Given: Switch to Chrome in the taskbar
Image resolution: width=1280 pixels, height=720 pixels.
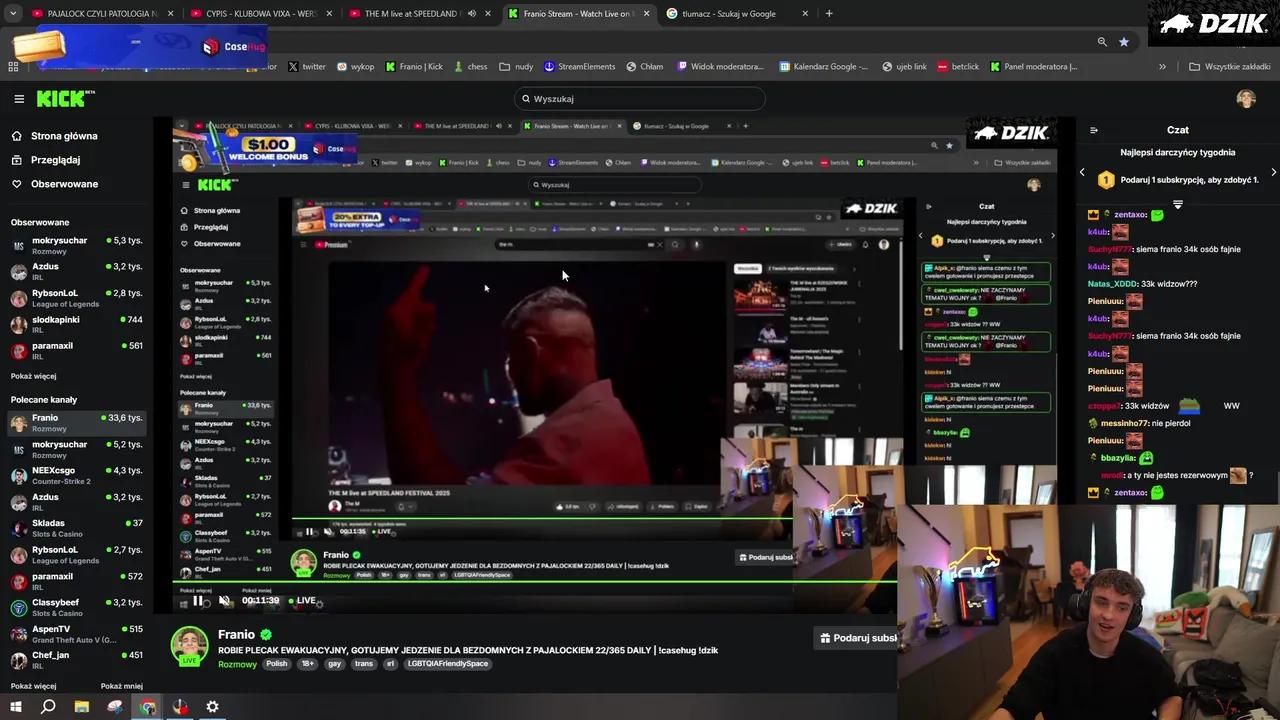Looking at the screenshot, I should (148, 707).
